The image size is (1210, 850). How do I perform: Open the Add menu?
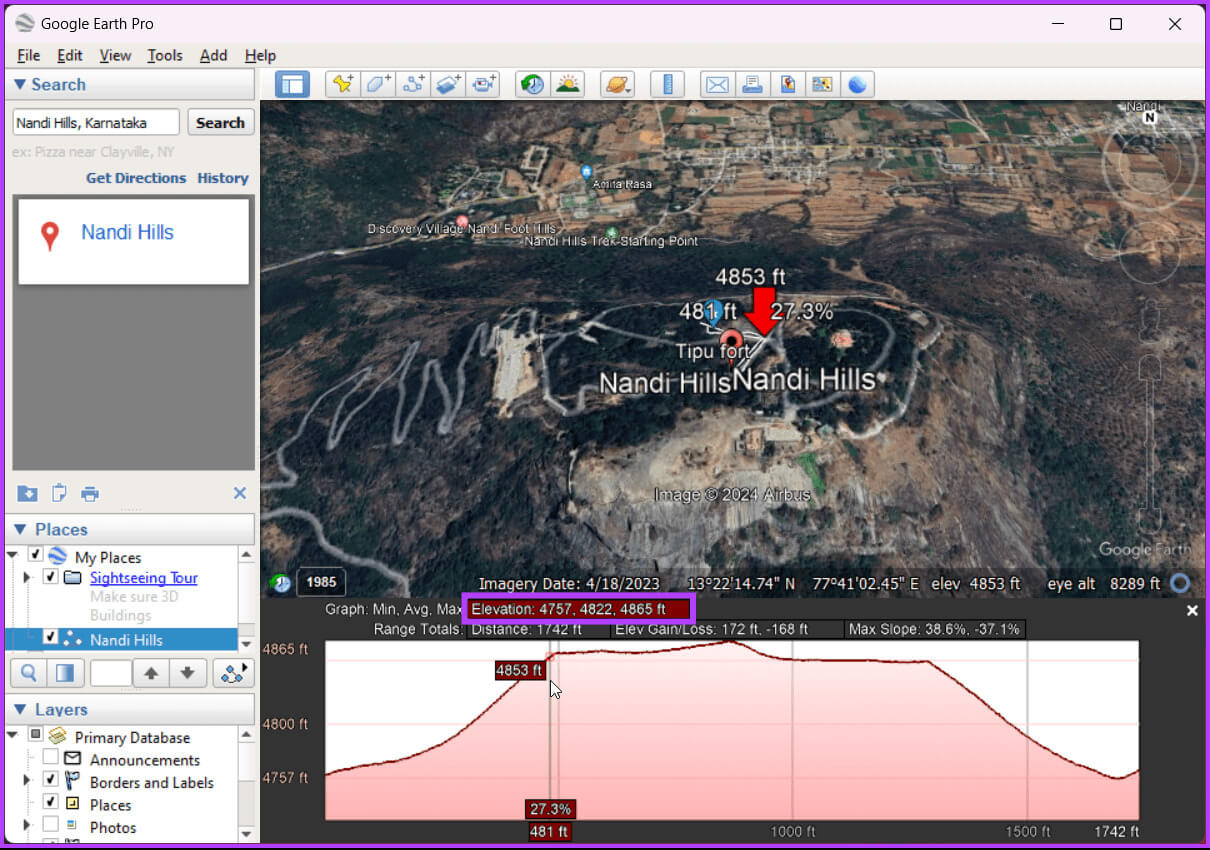coord(213,56)
